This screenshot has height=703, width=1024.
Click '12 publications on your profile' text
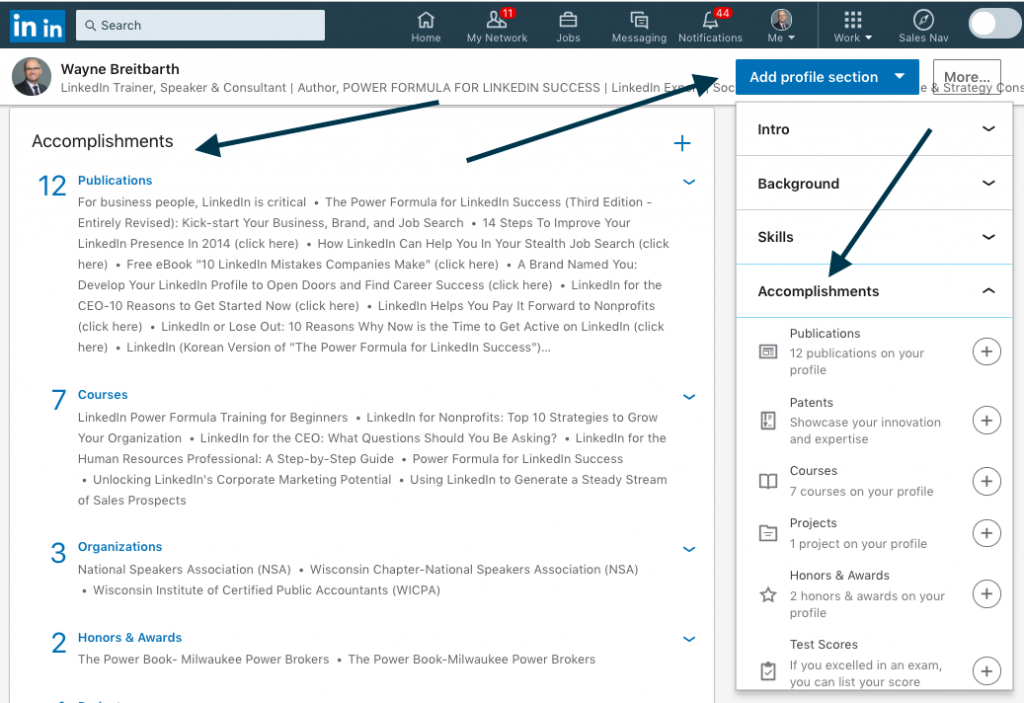857,361
